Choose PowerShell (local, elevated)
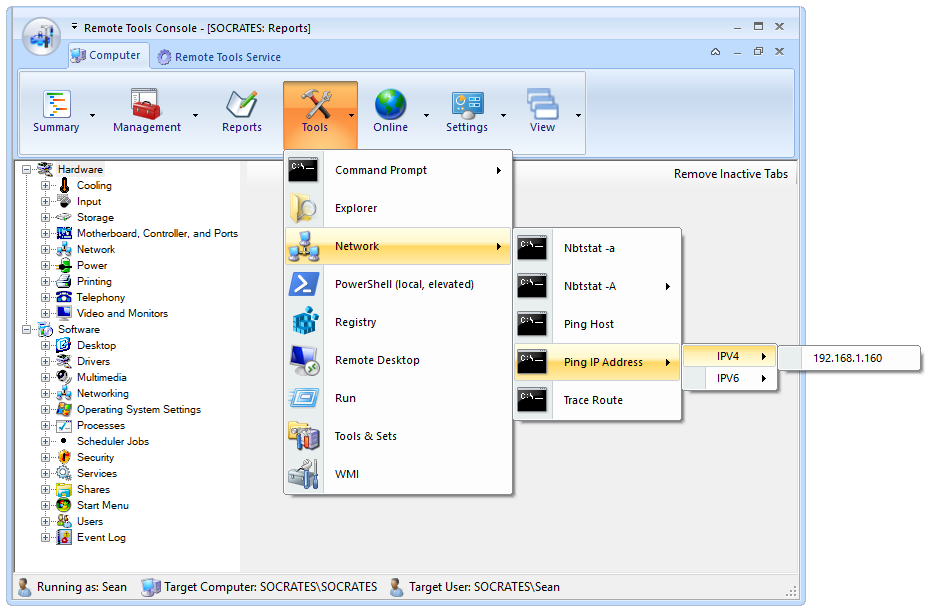930x610 pixels. point(398,284)
